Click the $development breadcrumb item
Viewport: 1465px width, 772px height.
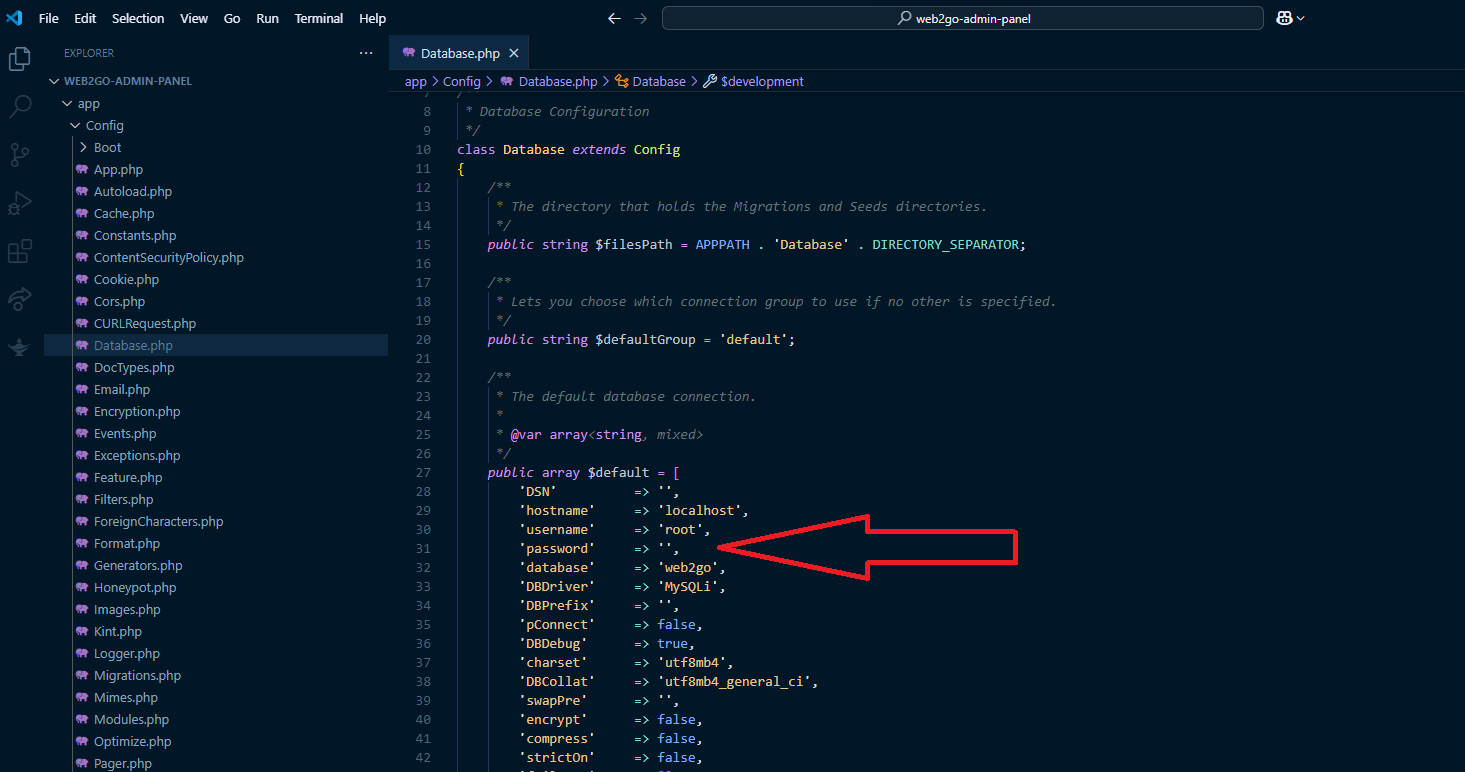761,81
